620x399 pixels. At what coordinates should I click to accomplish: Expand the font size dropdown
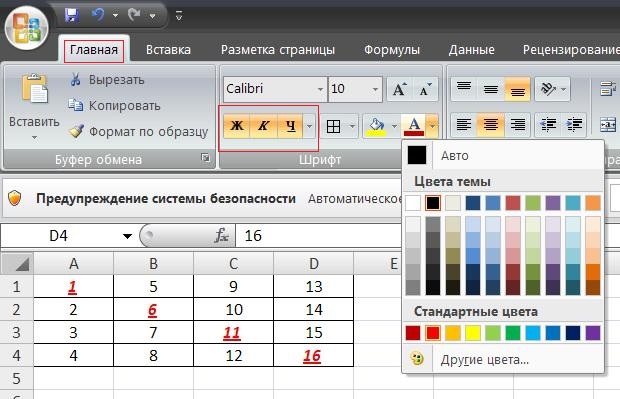tap(375, 89)
